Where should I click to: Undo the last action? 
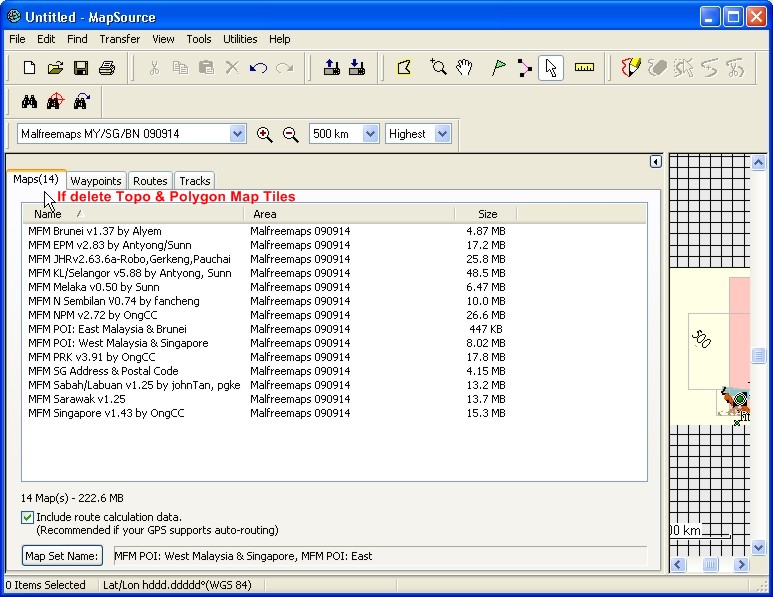pyautogui.click(x=258, y=68)
